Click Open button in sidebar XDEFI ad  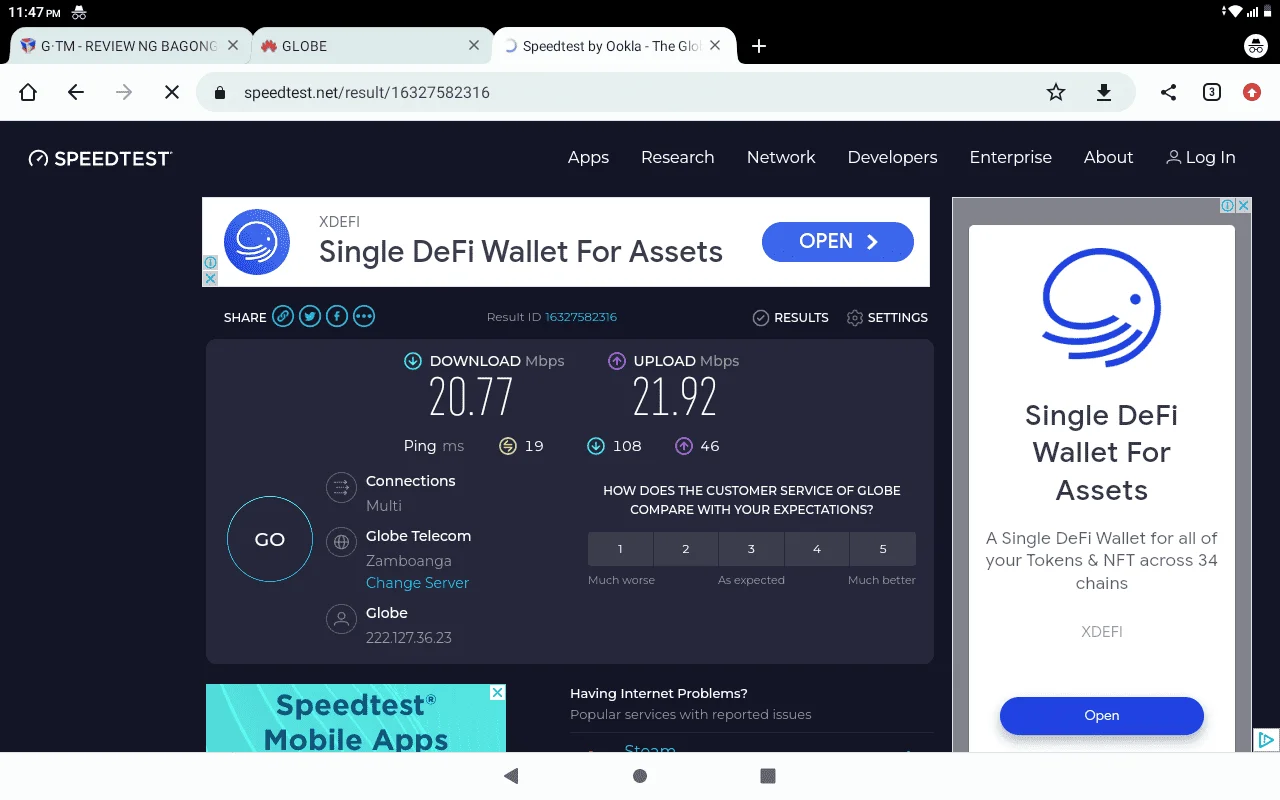click(1102, 715)
